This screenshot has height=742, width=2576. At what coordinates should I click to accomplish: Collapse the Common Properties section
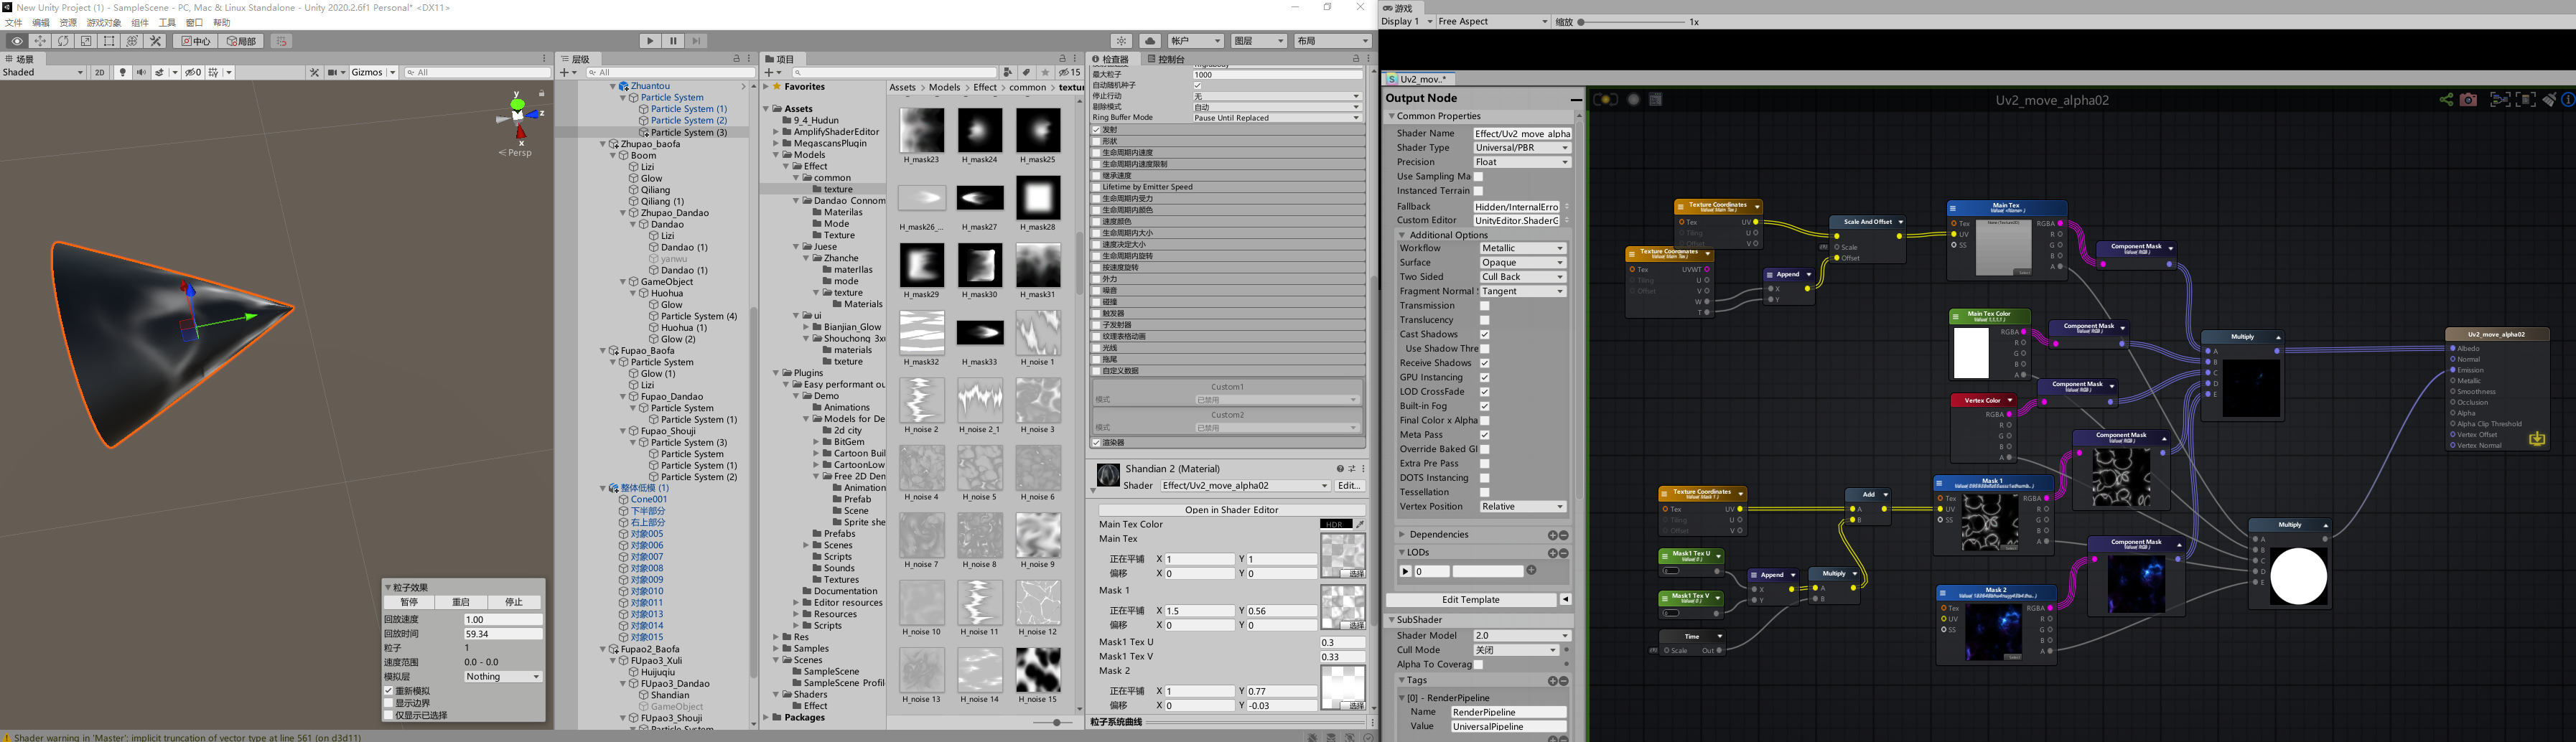click(x=1391, y=116)
